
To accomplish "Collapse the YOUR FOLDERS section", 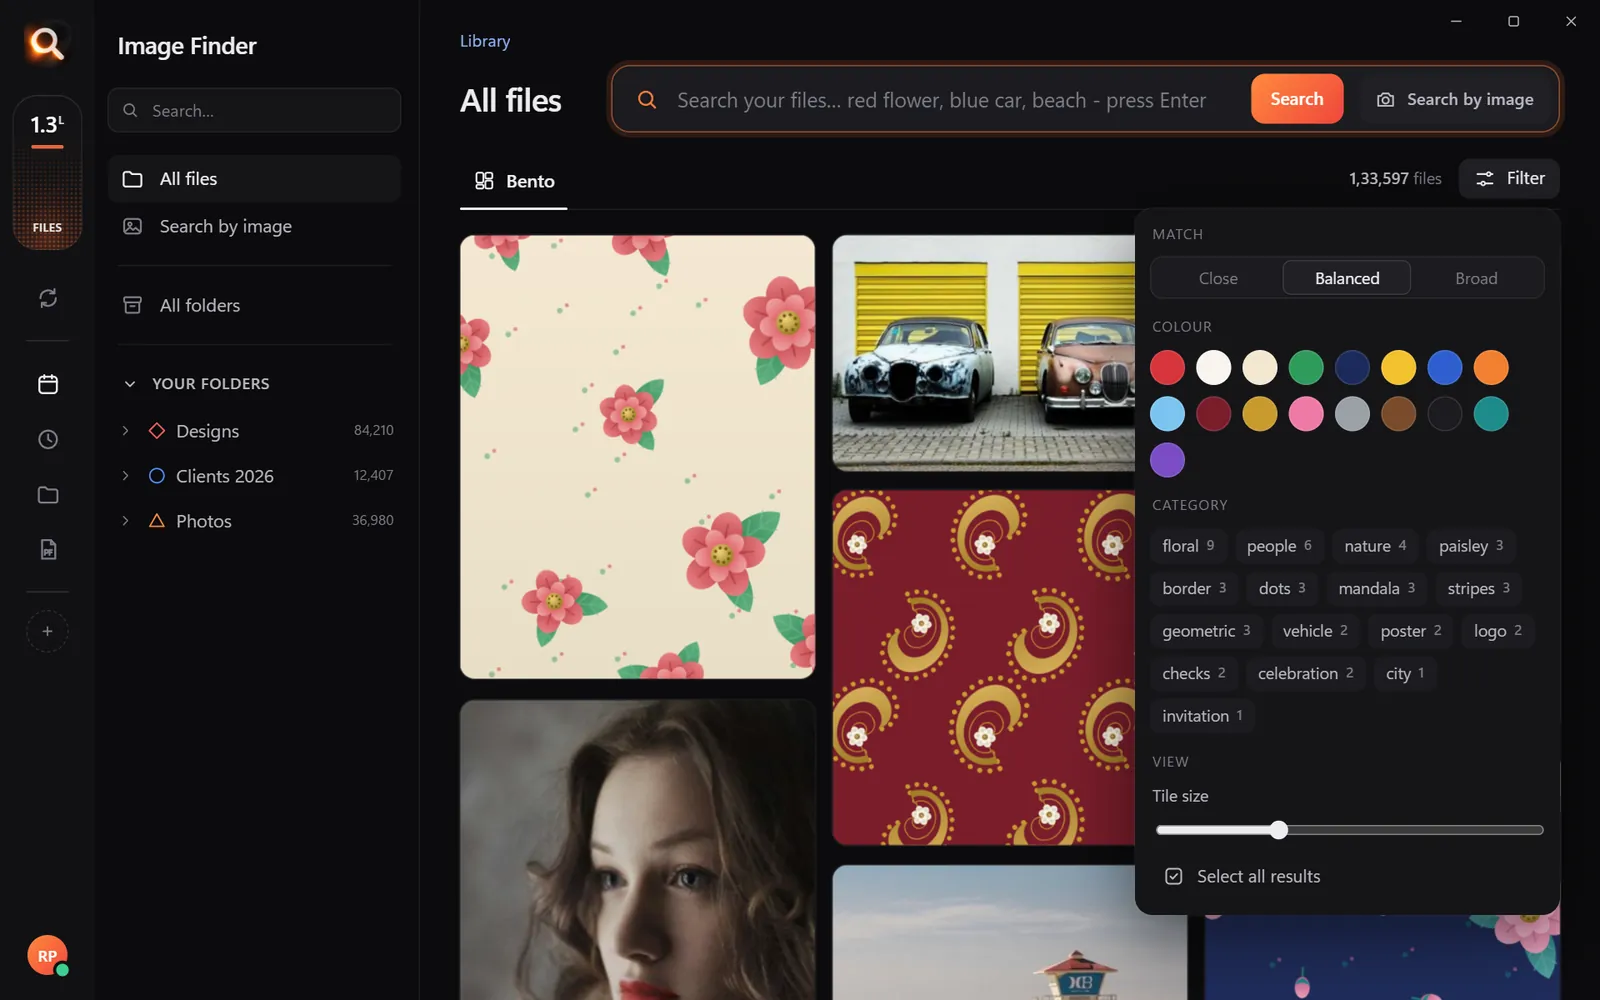I will tap(129, 384).
